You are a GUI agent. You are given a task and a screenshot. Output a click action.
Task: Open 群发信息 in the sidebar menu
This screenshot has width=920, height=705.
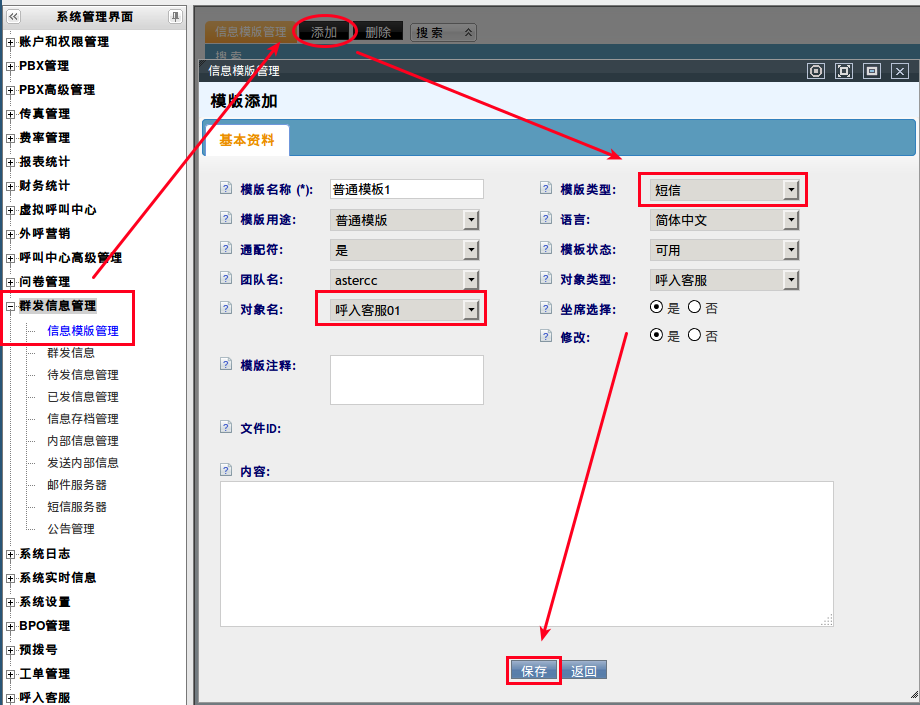pos(71,353)
